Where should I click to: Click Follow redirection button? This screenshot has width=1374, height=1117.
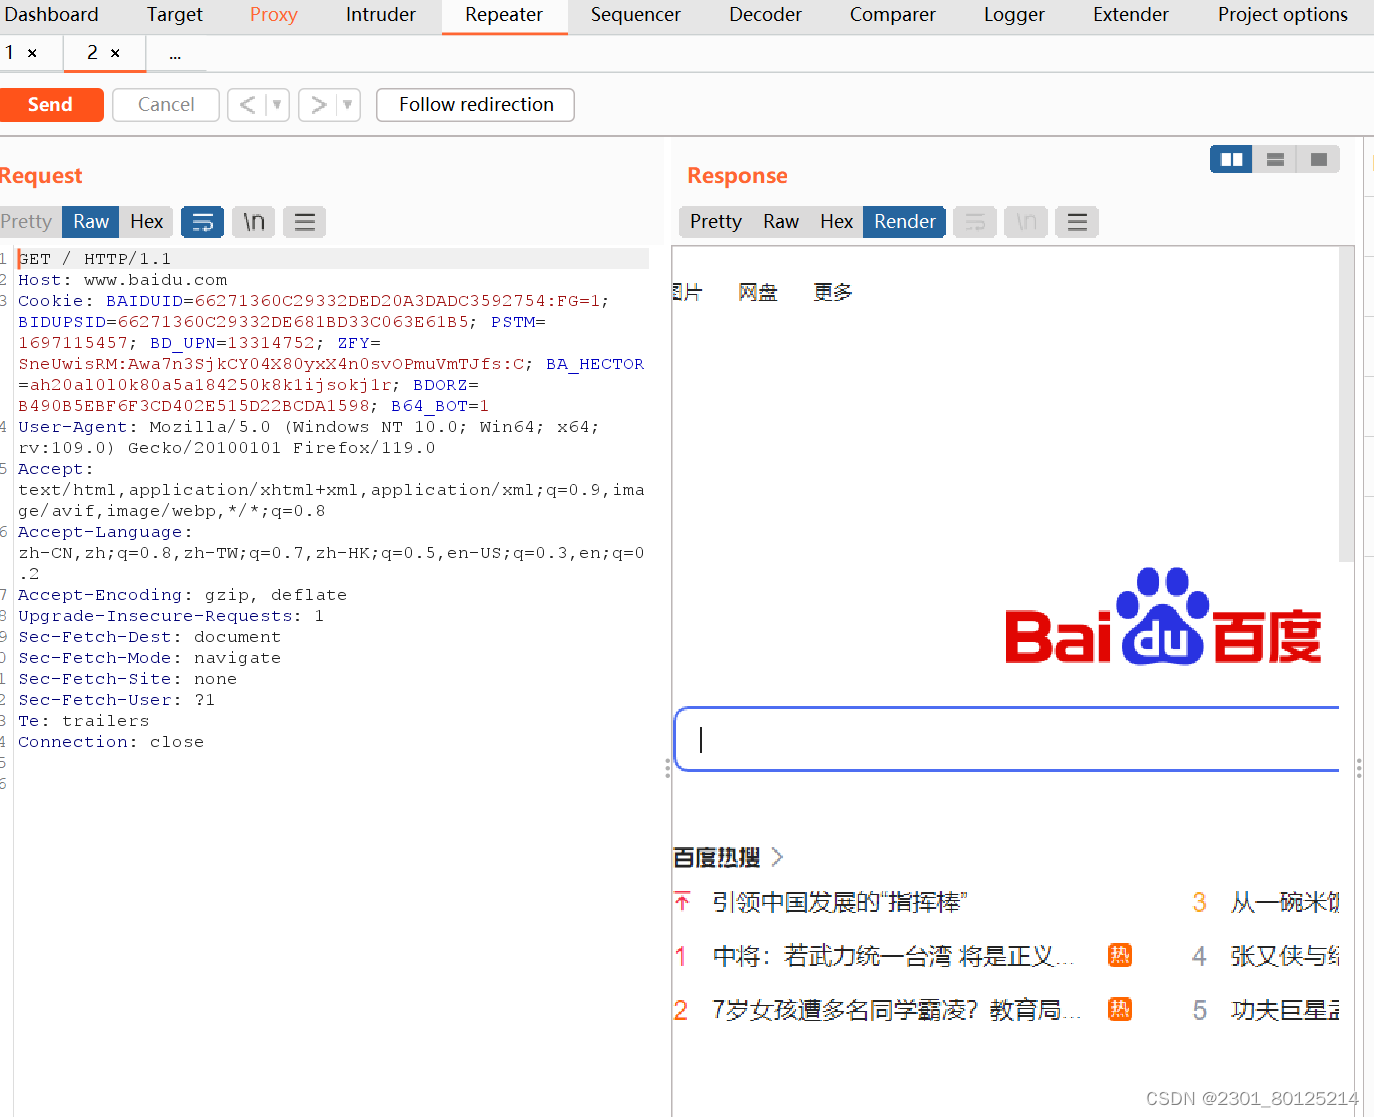tap(476, 104)
